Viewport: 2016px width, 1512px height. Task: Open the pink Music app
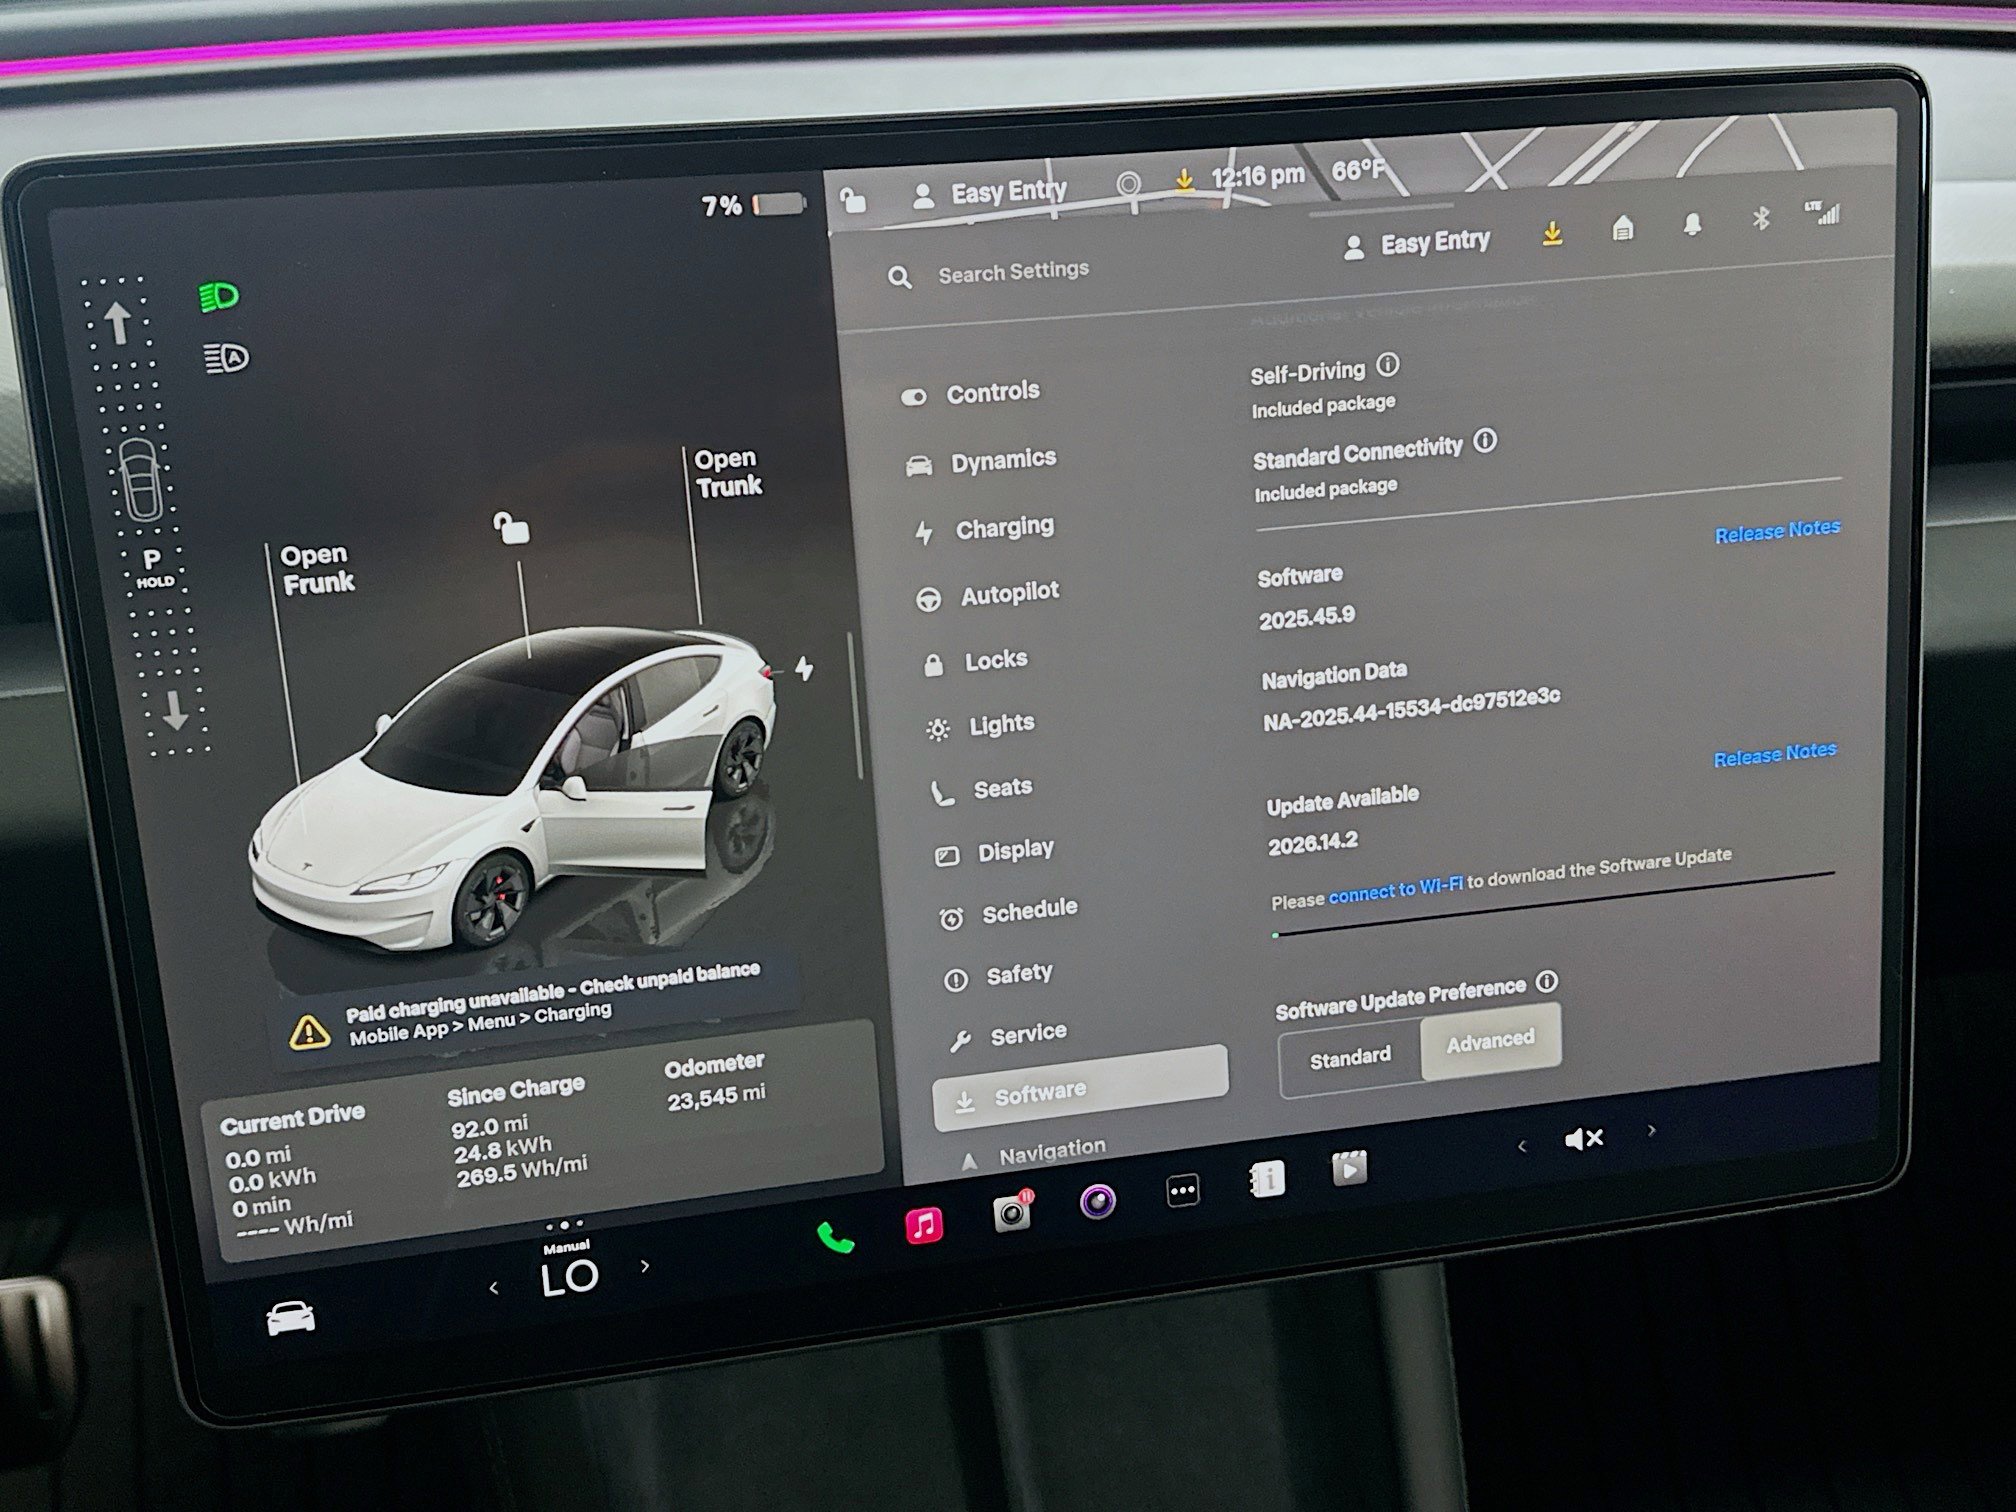(924, 1225)
